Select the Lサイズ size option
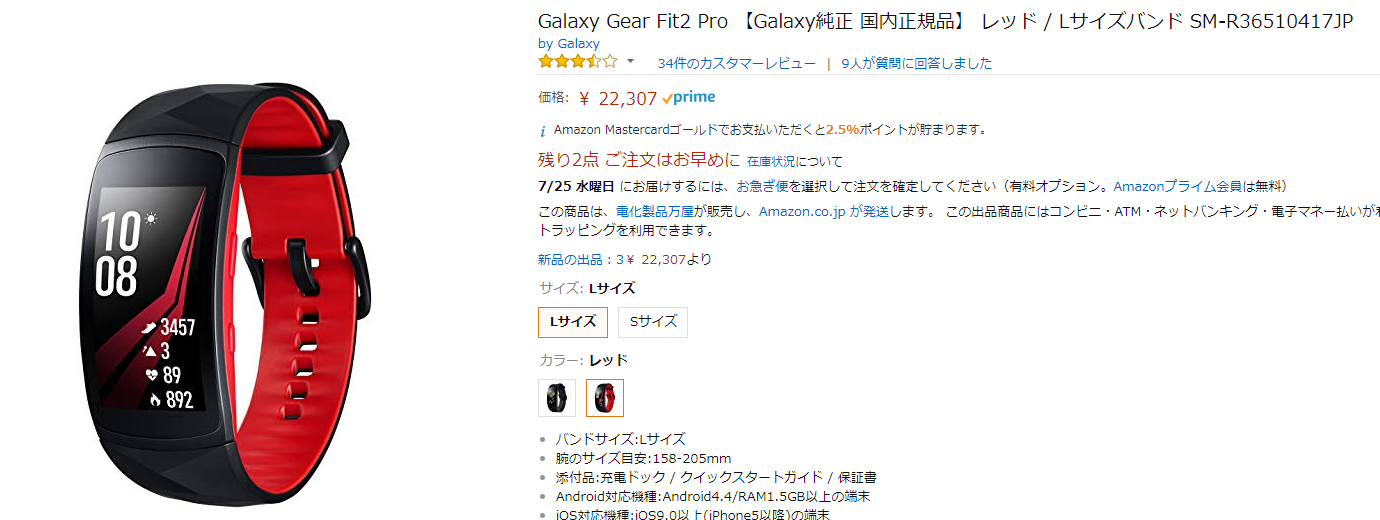 tap(572, 322)
